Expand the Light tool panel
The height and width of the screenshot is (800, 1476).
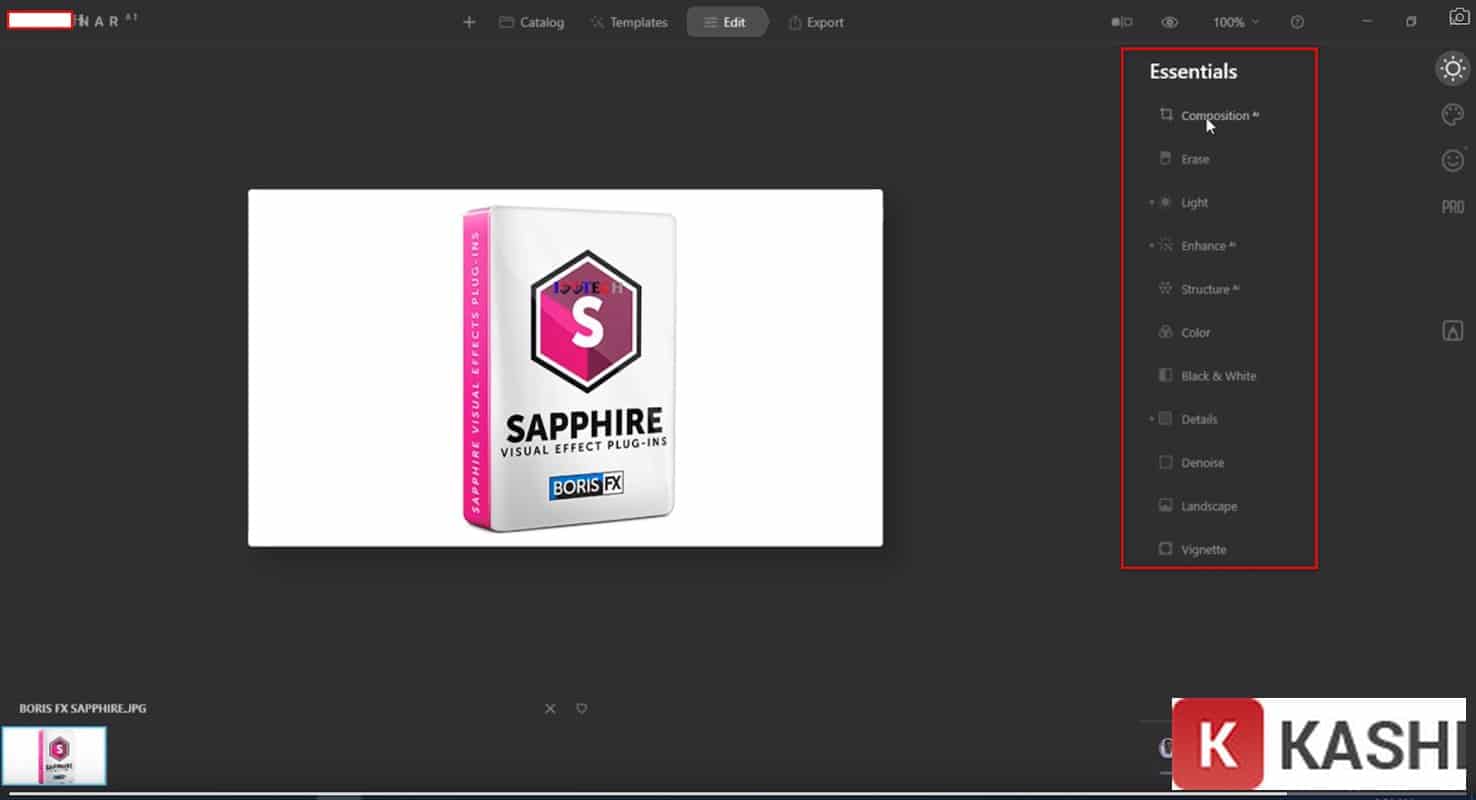pyautogui.click(x=1194, y=203)
